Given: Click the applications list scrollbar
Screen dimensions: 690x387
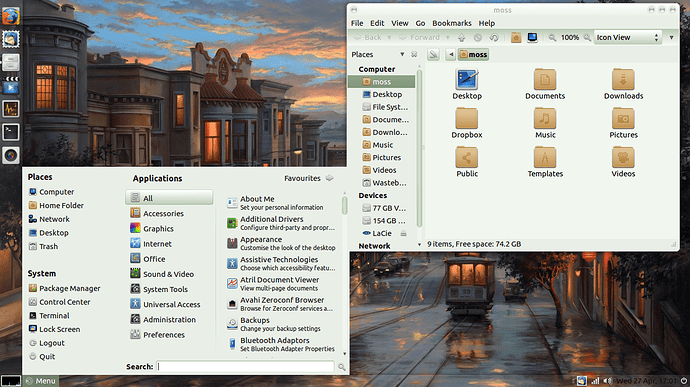Looking at the screenshot, I should (x=344, y=205).
